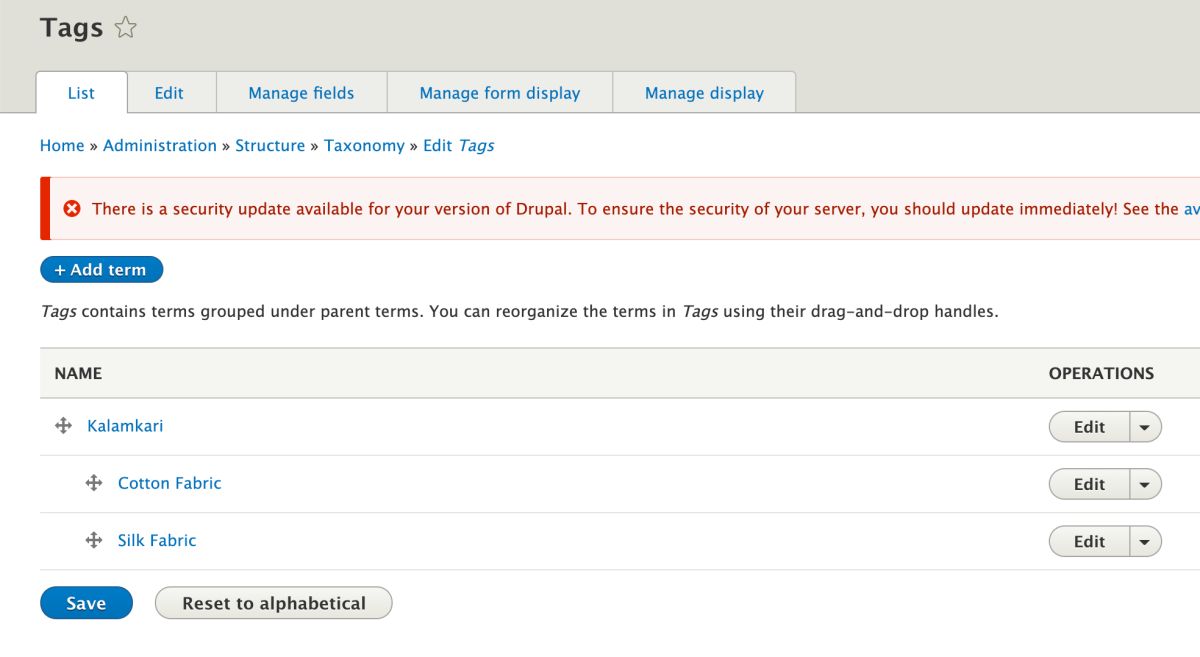Navigate to Structure in breadcrumb

(x=270, y=145)
